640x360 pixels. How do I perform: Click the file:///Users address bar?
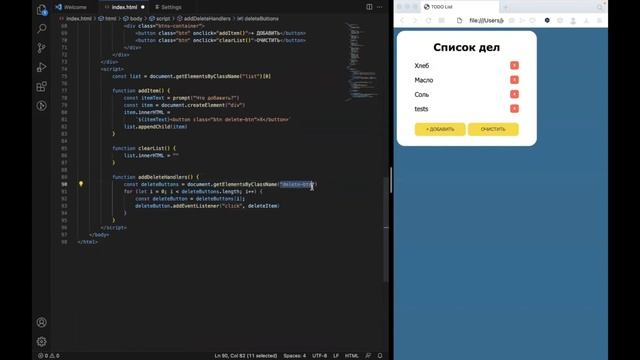tap(487, 20)
